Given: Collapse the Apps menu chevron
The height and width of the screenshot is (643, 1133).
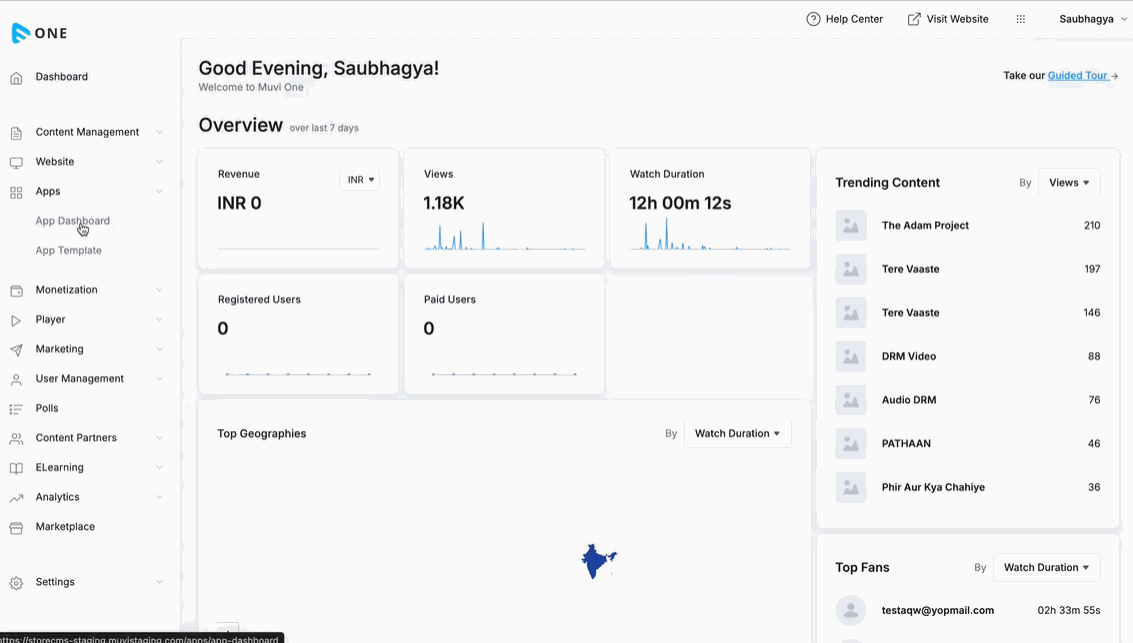Looking at the screenshot, I should coord(160,191).
